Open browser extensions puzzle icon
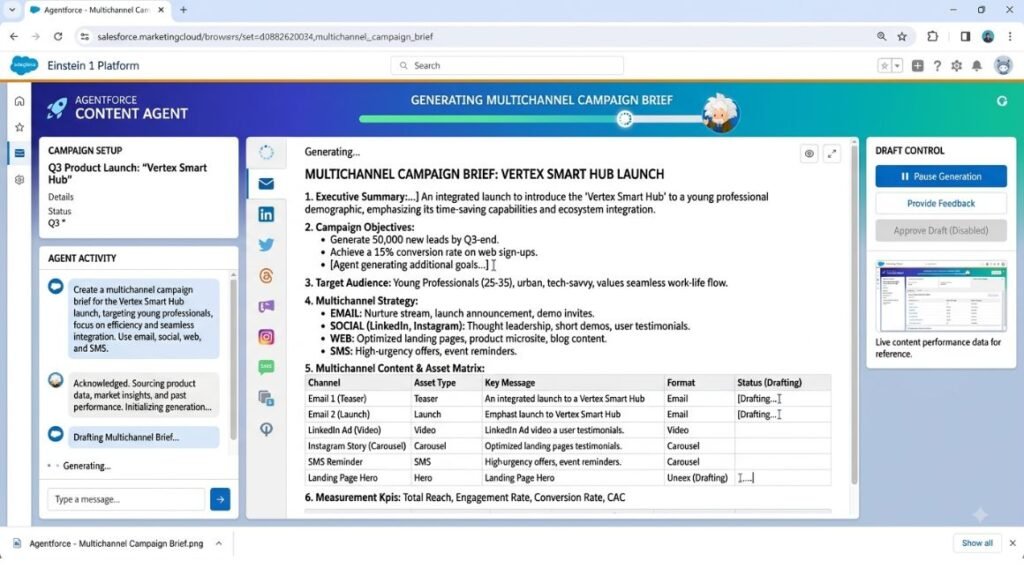 pyautogui.click(x=933, y=37)
